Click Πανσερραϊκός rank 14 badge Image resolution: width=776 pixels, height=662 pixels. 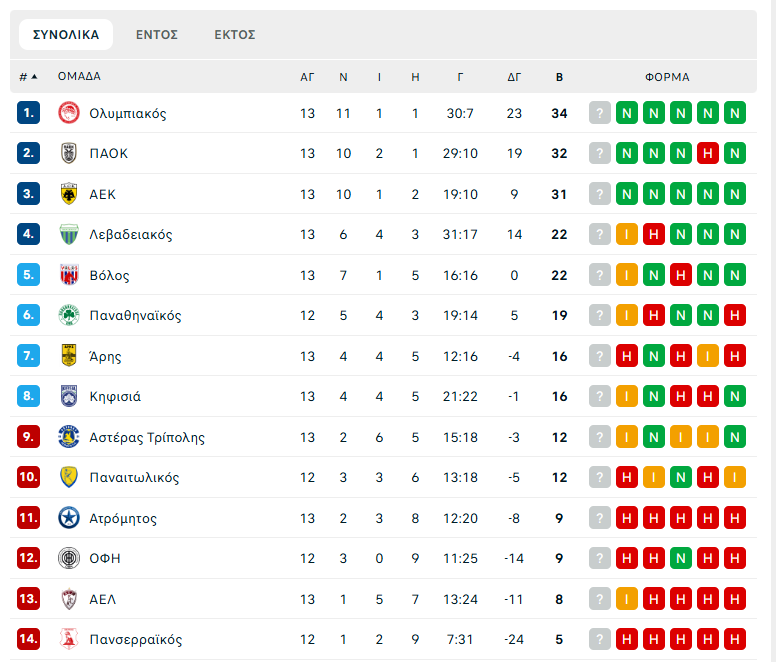pos(28,639)
